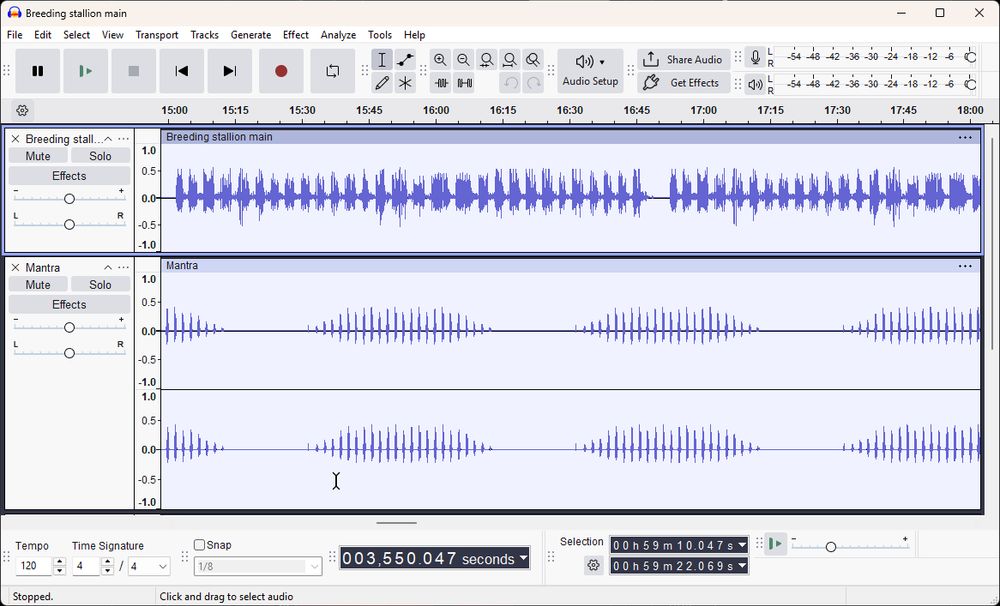Select the Draw (pencil) tool
This screenshot has height=606, width=1000.
coord(381,83)
